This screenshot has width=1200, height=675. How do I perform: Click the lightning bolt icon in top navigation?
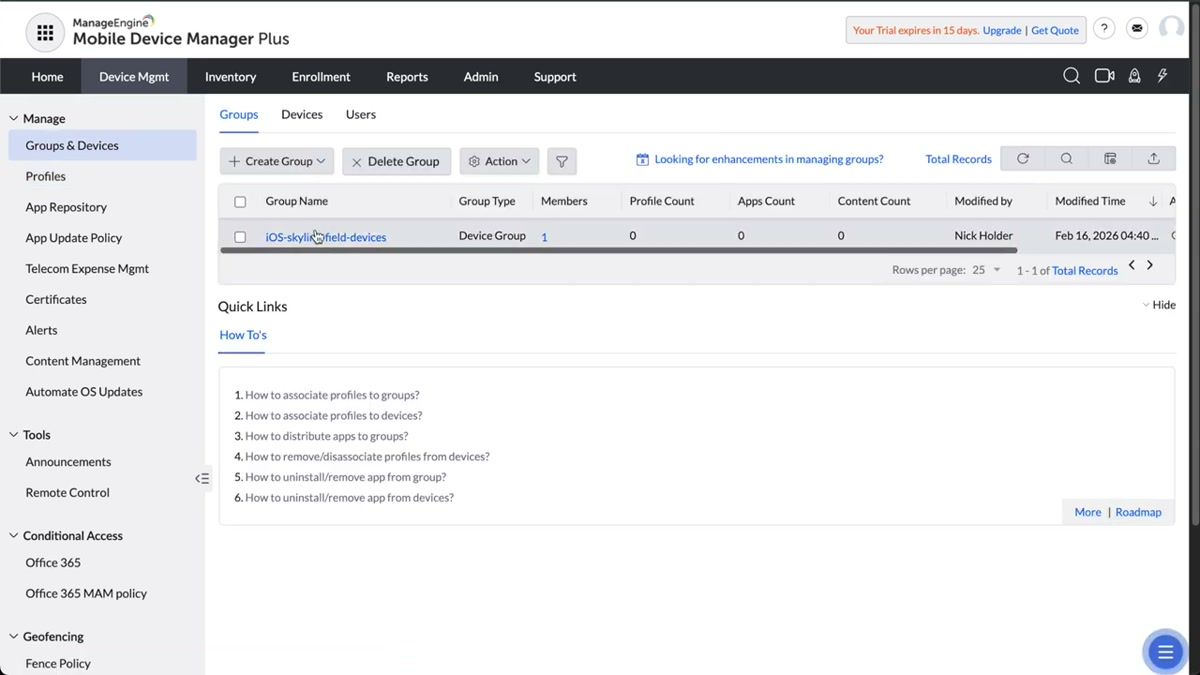coord(1162,76)
